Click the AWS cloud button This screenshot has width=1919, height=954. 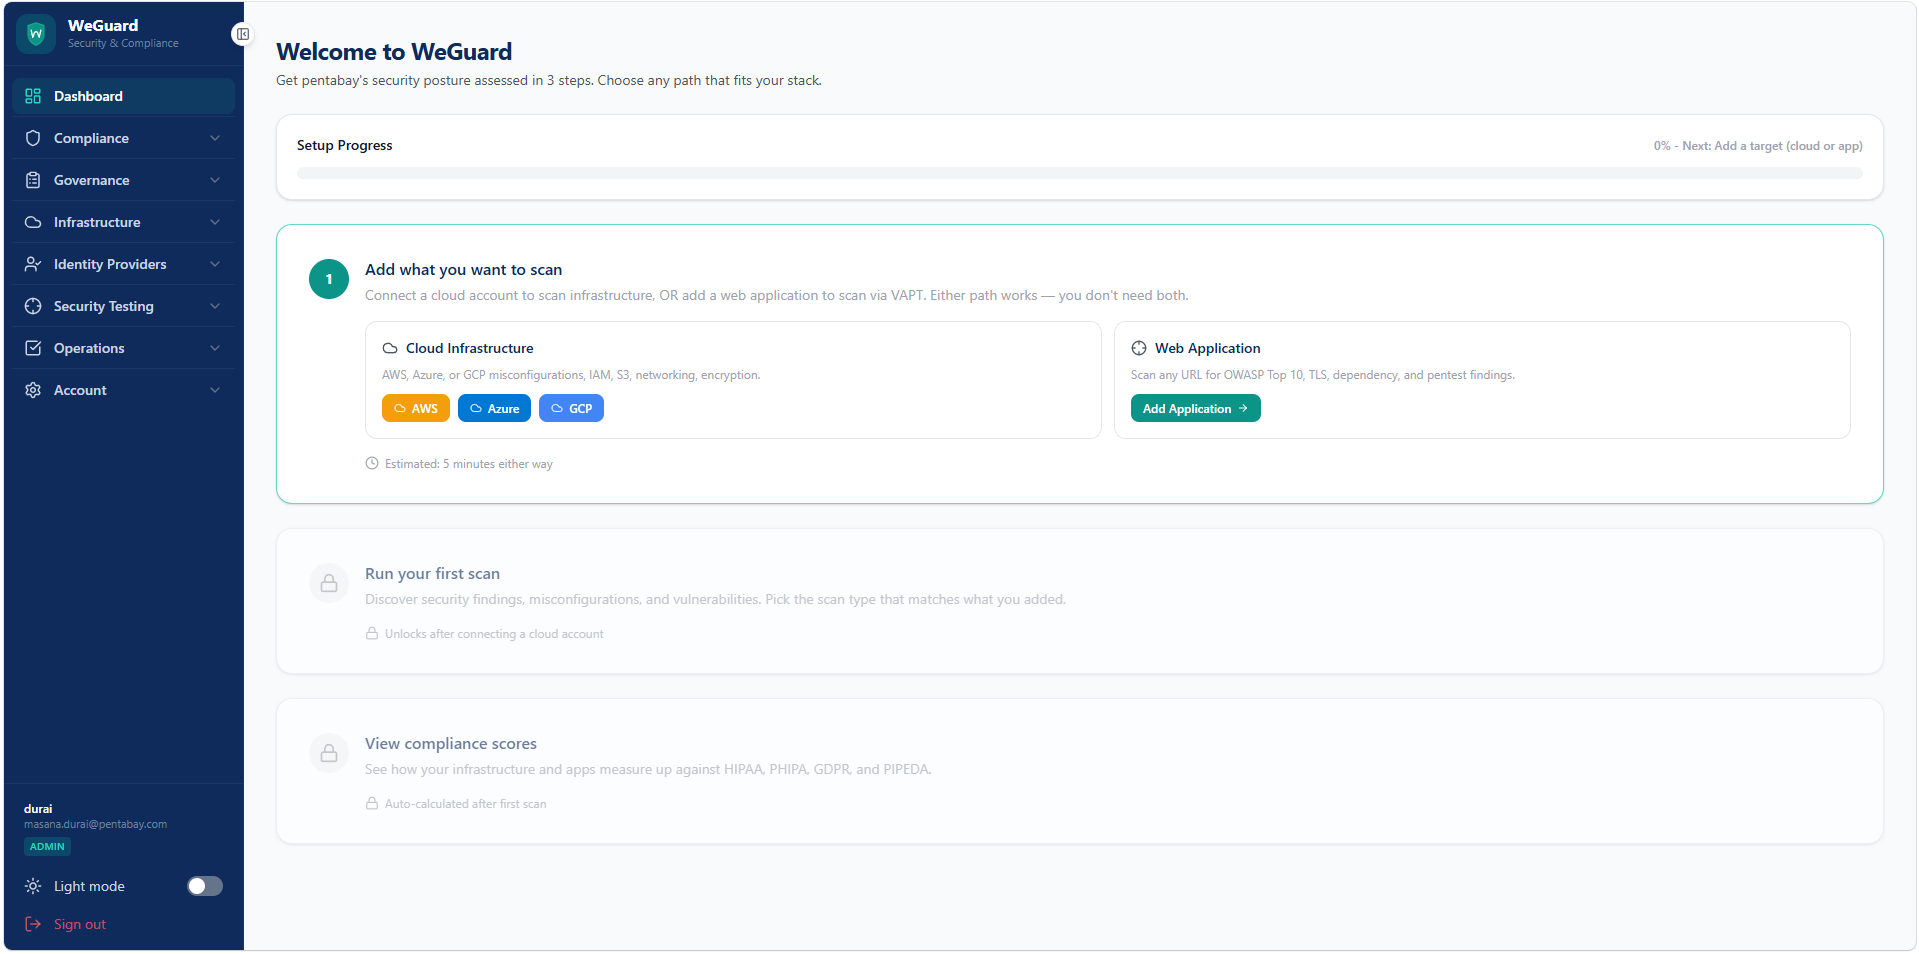(416, 408)
